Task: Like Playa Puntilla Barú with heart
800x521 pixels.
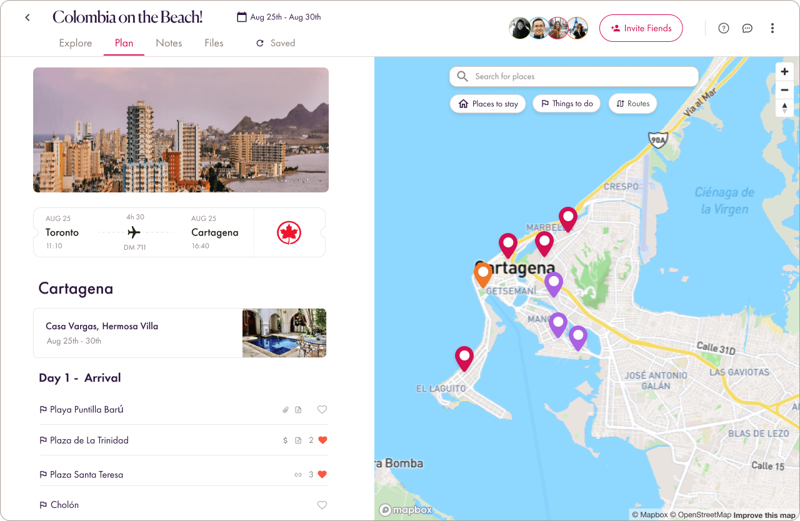Action: coord(322,410)
